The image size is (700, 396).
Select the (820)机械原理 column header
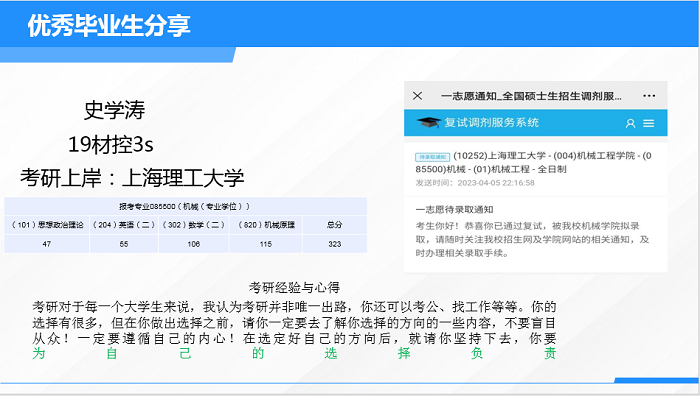click(x=266, y=225)
